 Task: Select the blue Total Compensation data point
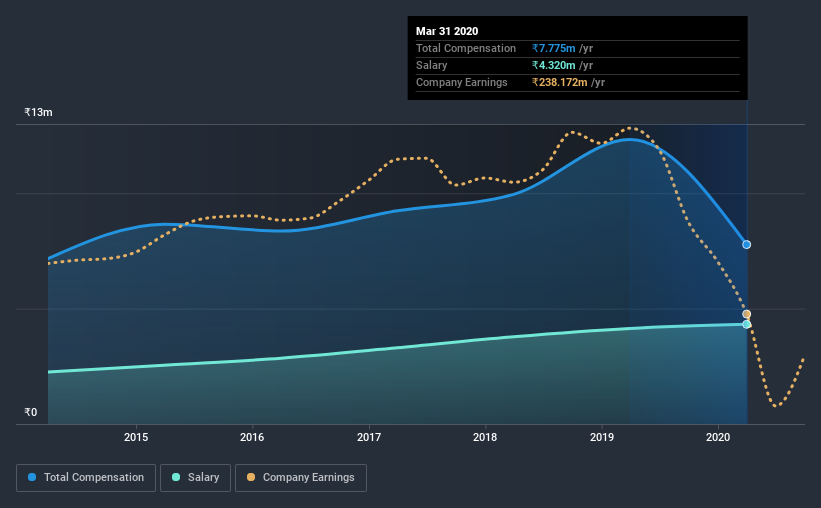(747, 245)
